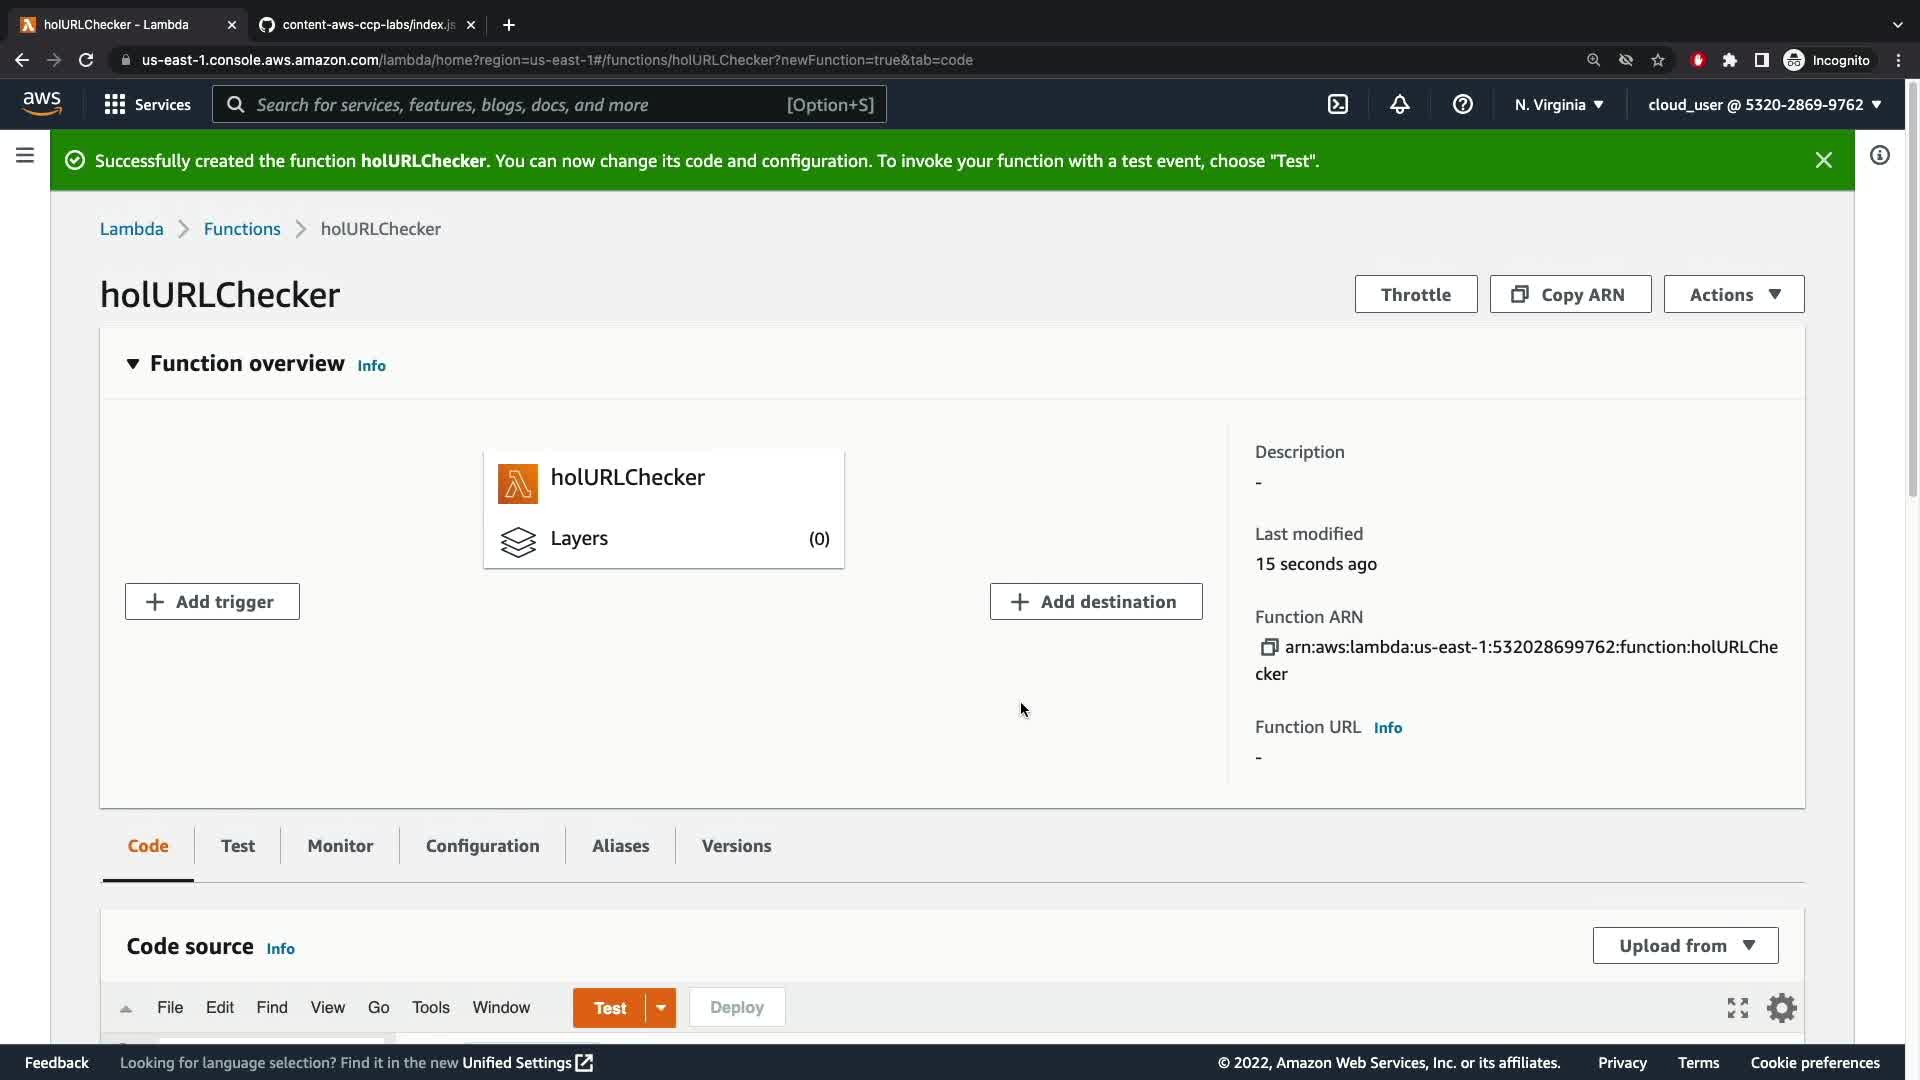Open the AWS CloudShell icon

click(1338, 104)
